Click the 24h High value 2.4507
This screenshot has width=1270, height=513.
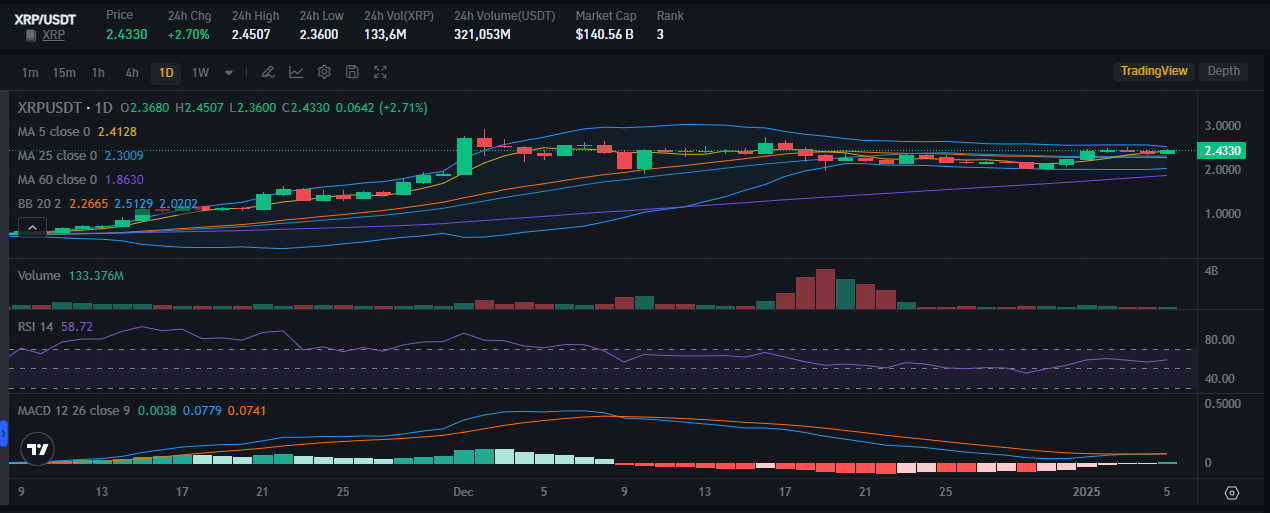click(x=251, y=35)
